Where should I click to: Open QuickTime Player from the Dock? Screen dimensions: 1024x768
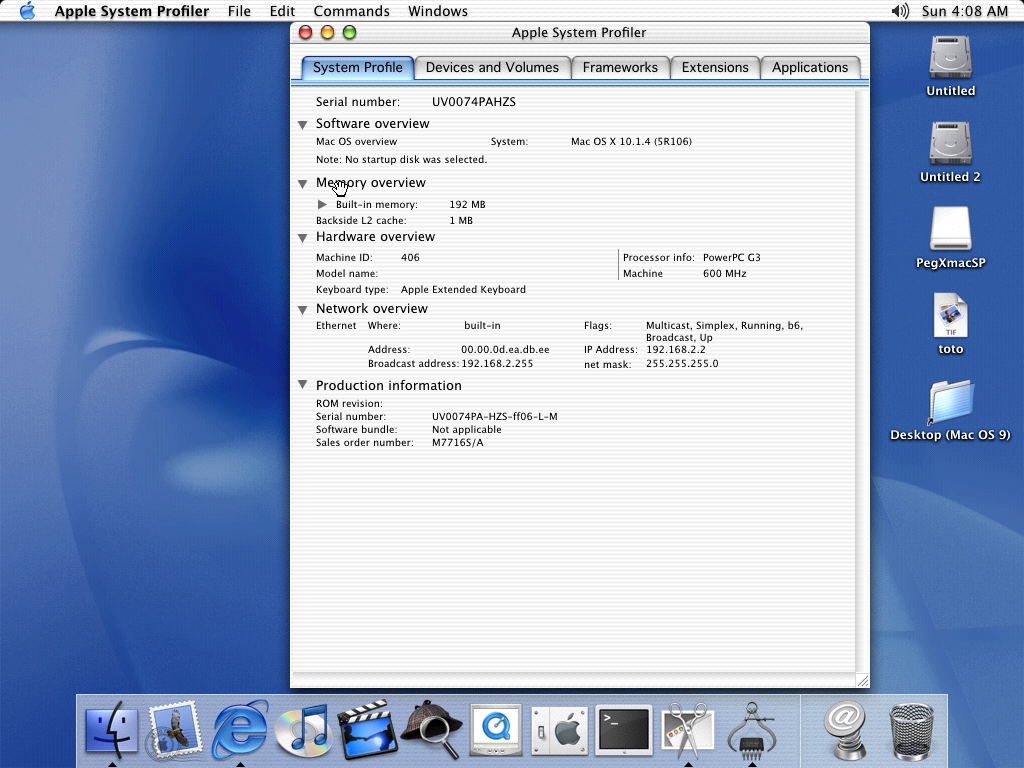[x=496, y=730]
